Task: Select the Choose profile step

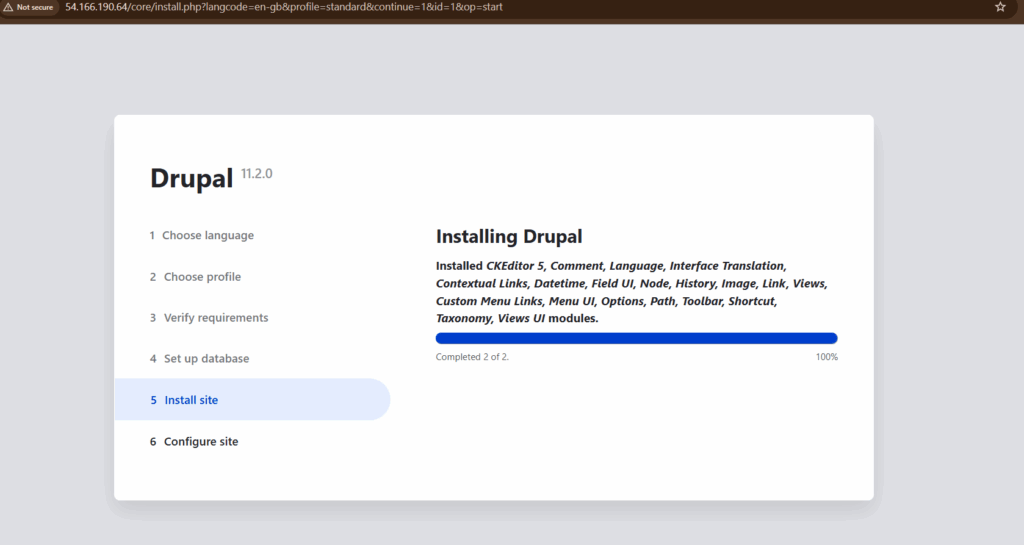Action: (x=195, y=277)
